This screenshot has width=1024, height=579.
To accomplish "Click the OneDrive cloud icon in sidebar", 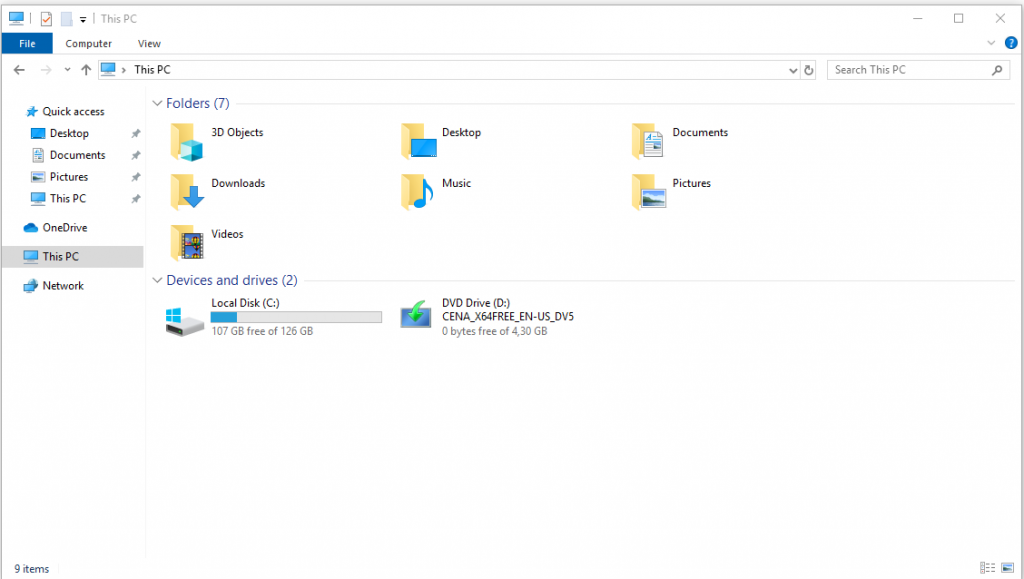I will coord(31,228).
